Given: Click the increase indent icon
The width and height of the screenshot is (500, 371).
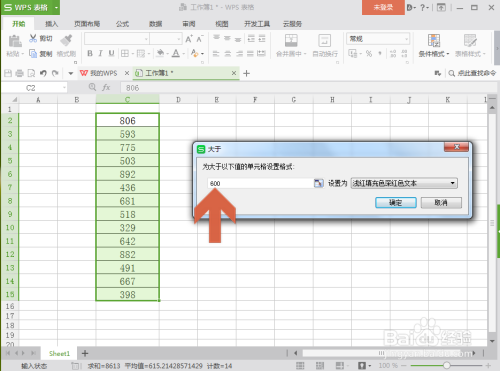Looking at the screenshot, I should tap(262, 39).
